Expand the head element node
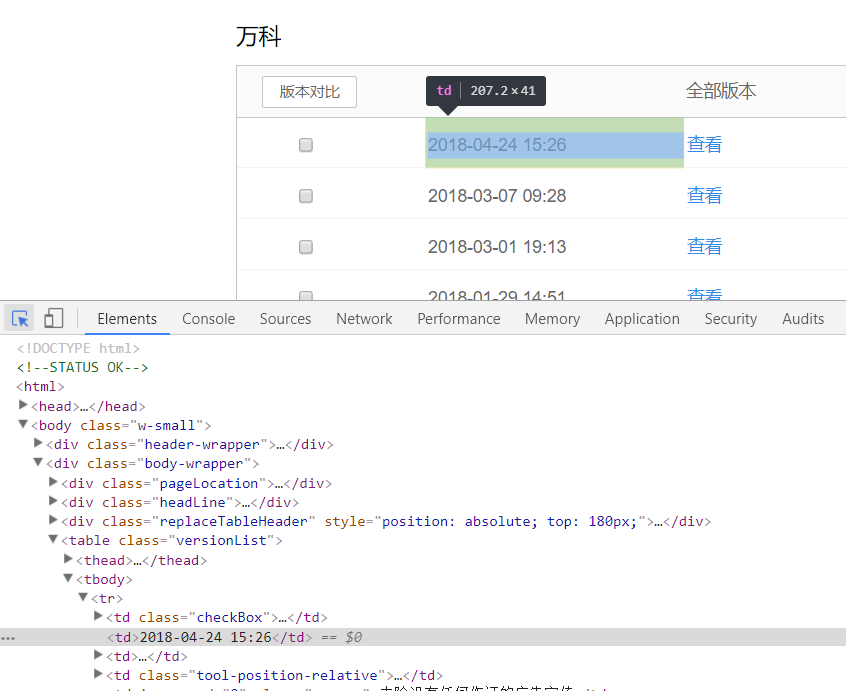The width and height of the screenshot is (846, 691). pos(23,405)
